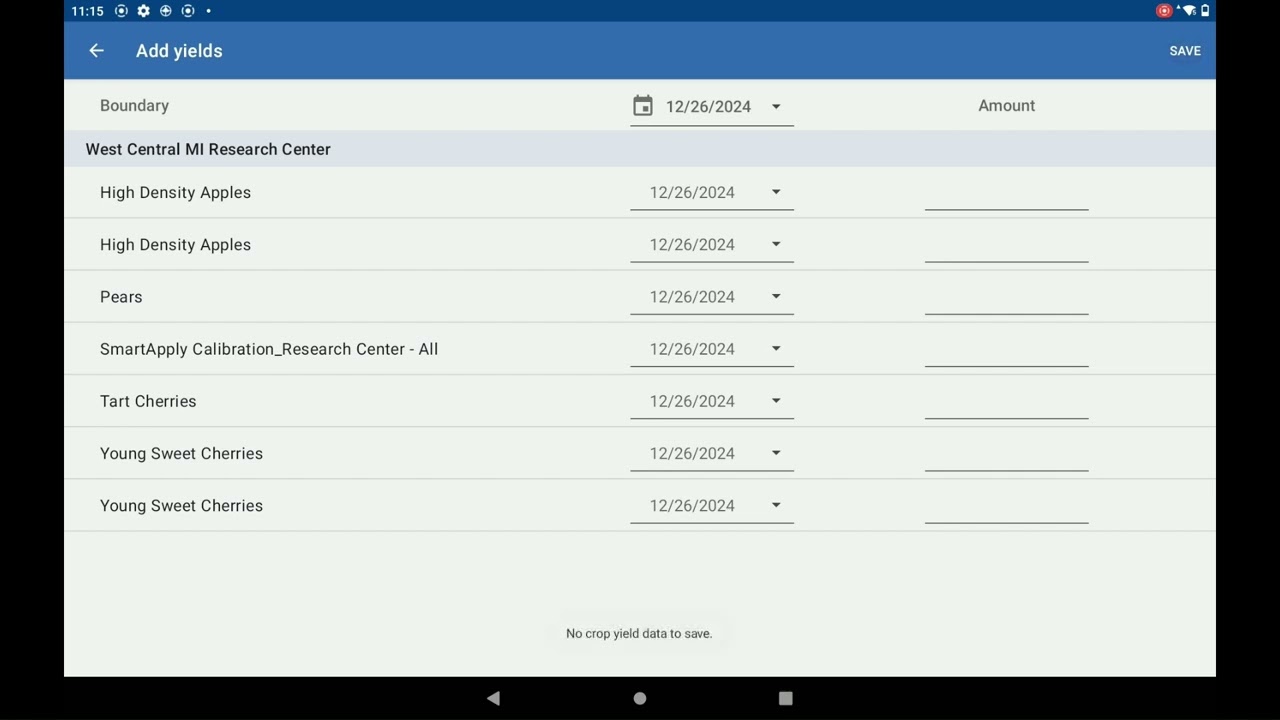Tap SAVE to store the yields
The height and width of the screenshot is (720, 1280).
click(1185, 51)
